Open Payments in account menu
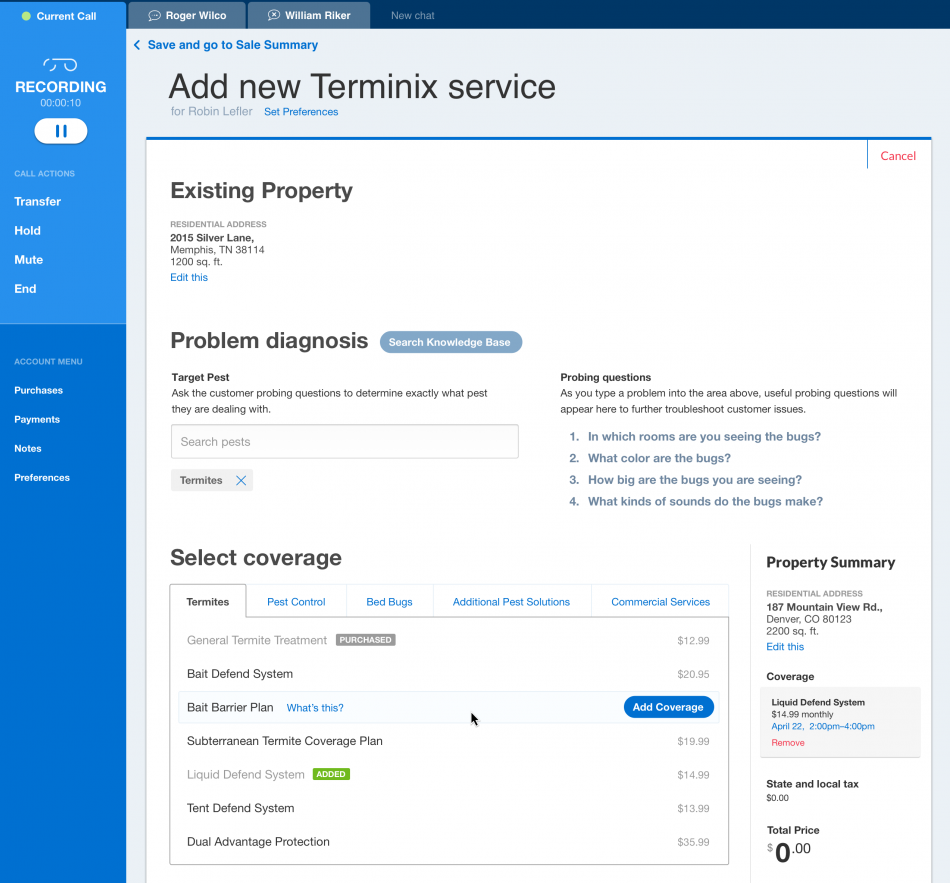Image resolution: width=950 pixels, height=883 pixels. point(37,419)
